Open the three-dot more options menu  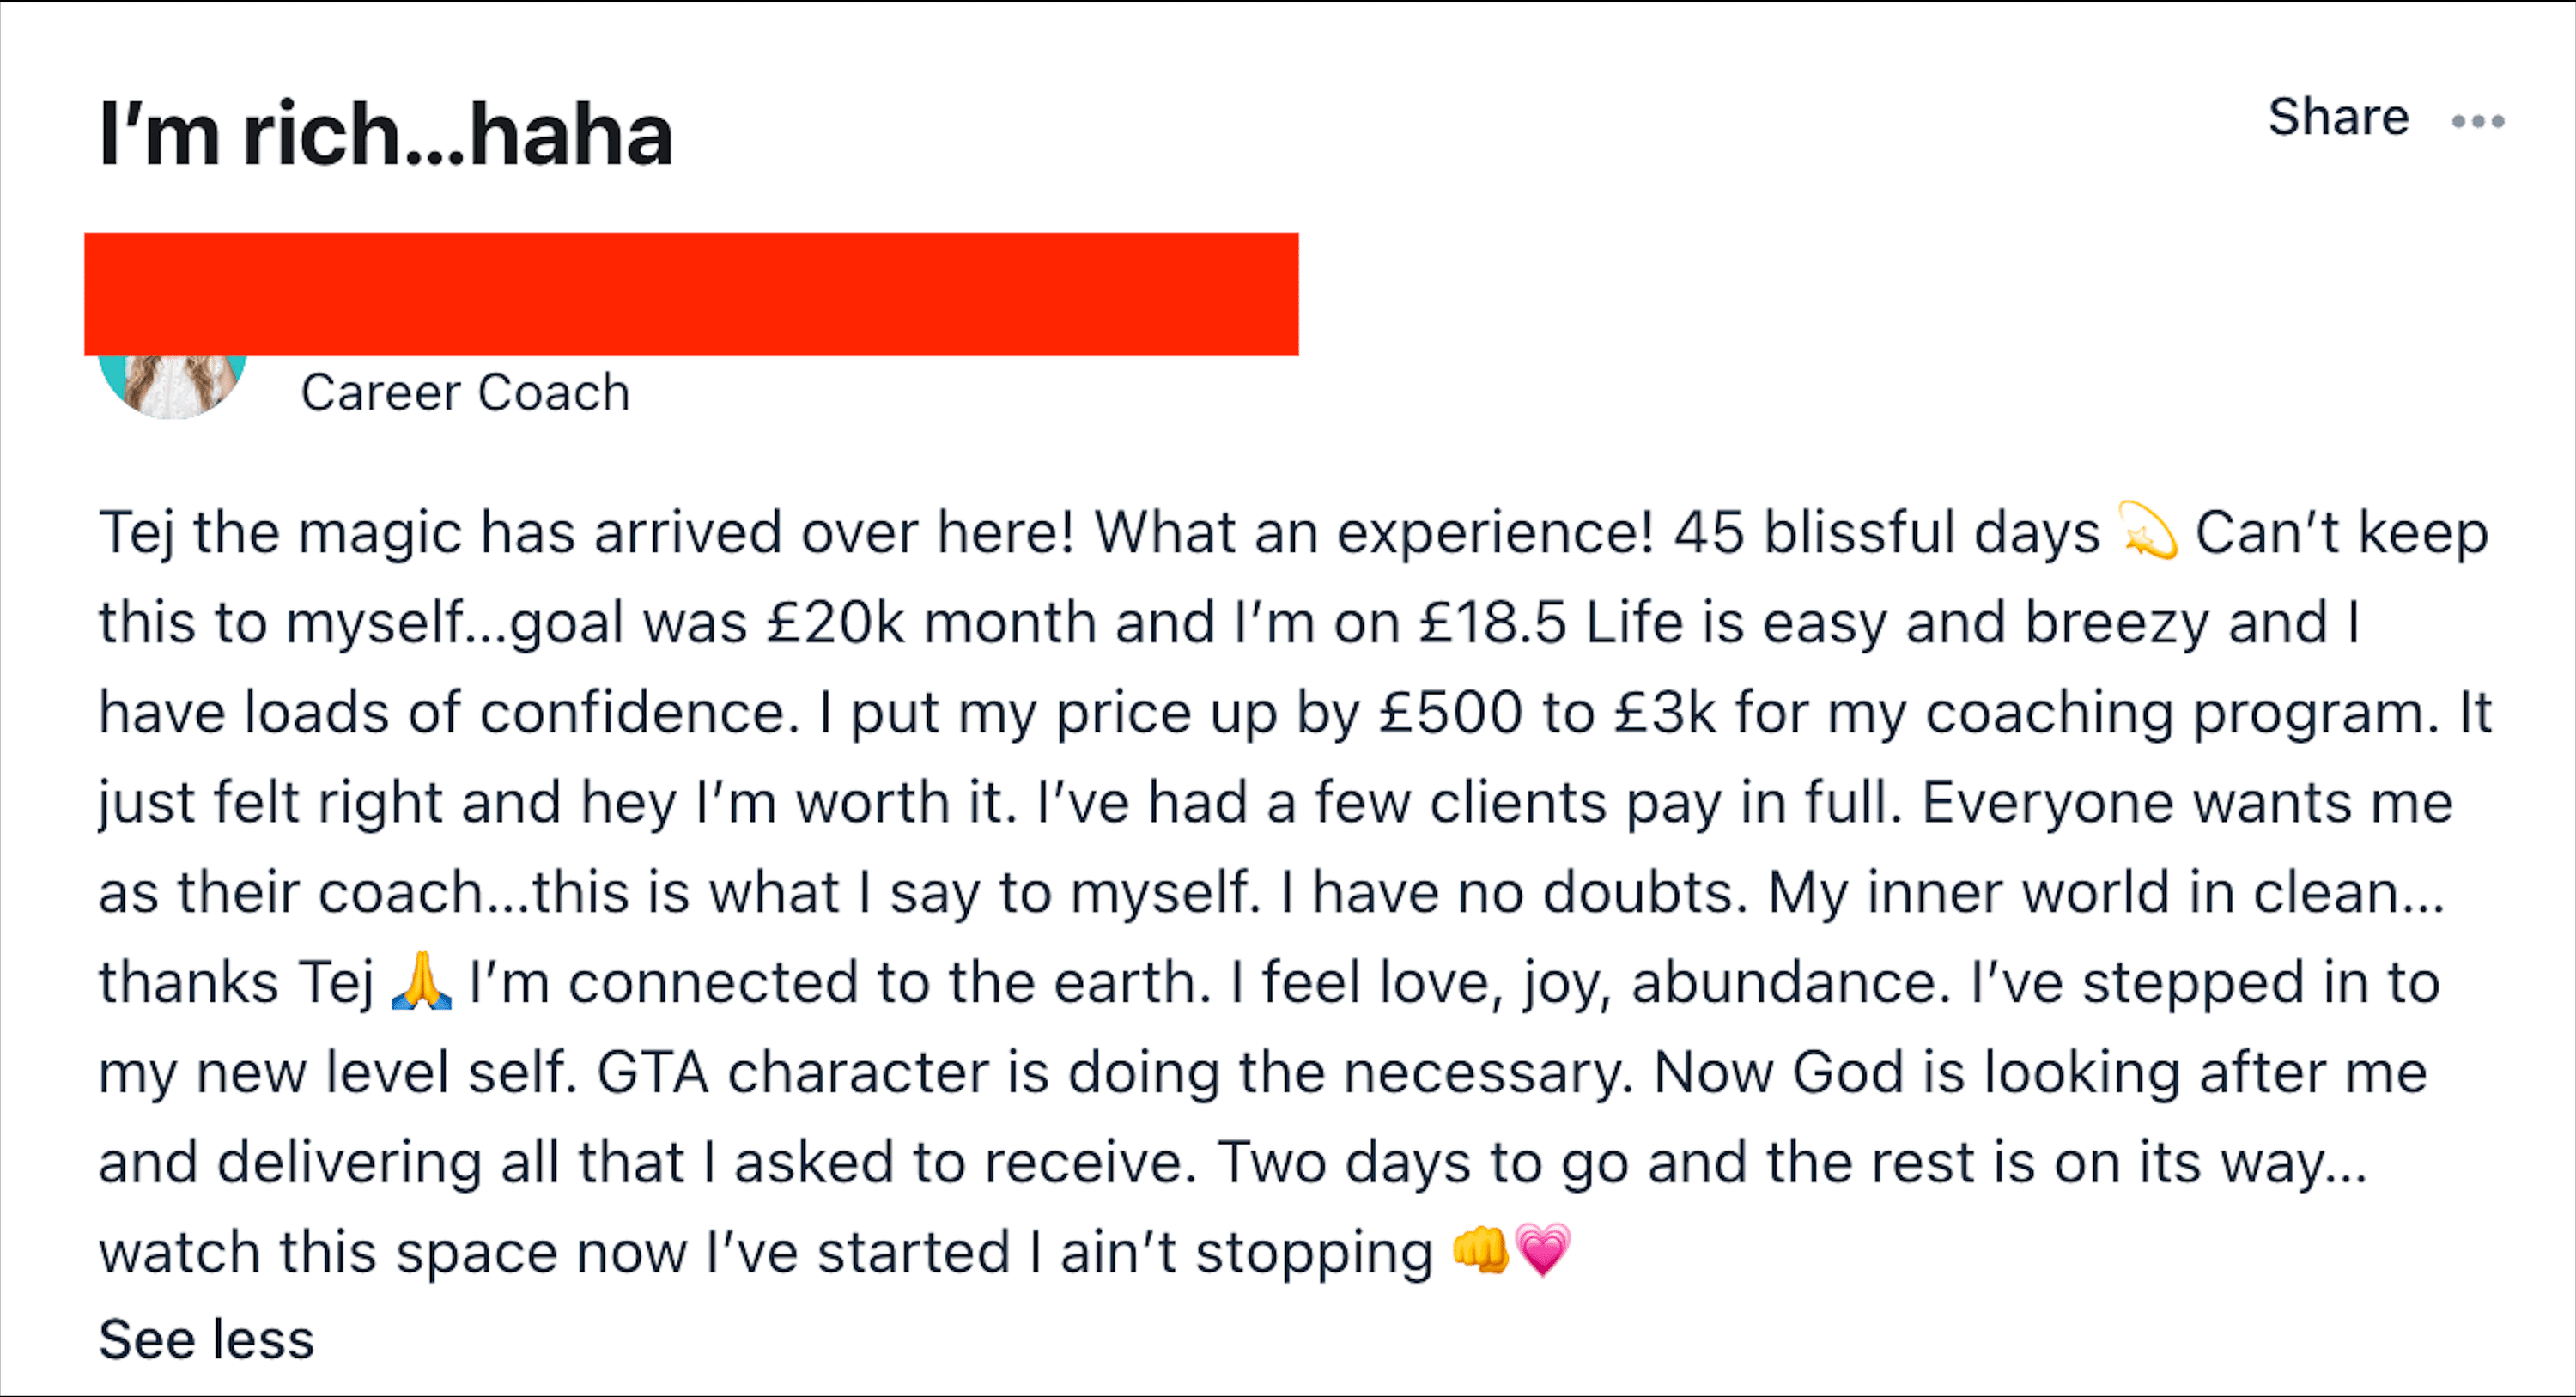(x=2478, y=121)
